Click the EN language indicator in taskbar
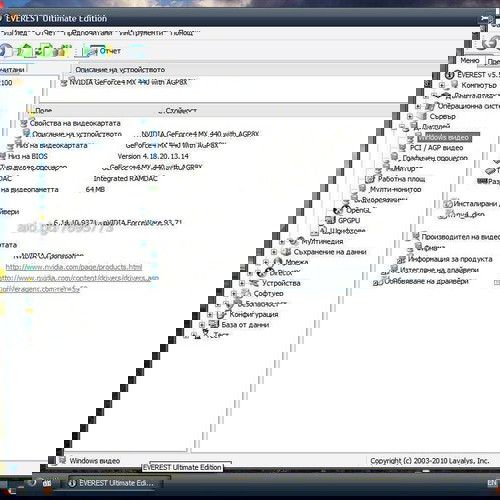This screenshot has width=500, height=500. click(492, 483)
